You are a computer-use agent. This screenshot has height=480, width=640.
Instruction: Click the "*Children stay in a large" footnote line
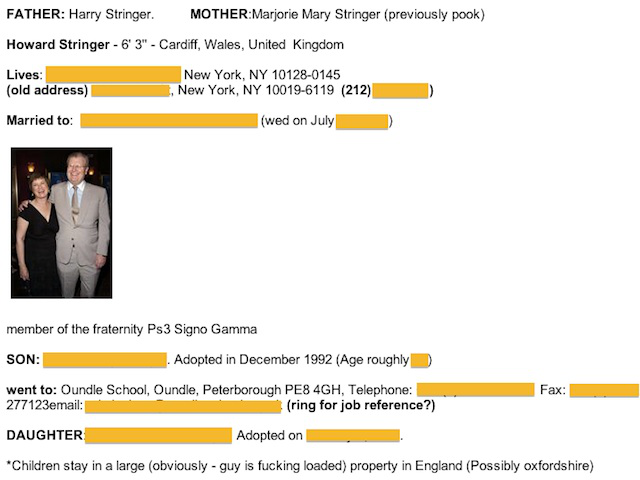300,466
